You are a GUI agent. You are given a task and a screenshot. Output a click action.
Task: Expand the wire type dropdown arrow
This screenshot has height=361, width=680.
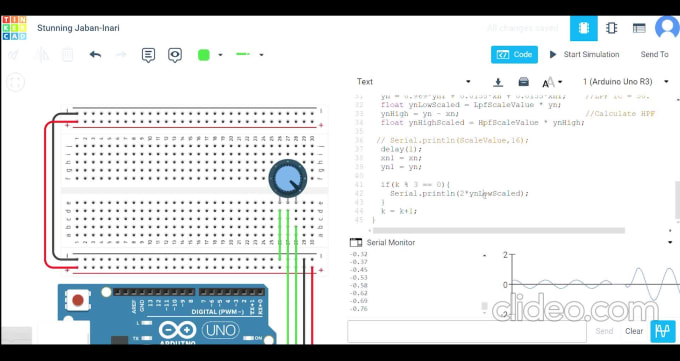coord(262,55)
